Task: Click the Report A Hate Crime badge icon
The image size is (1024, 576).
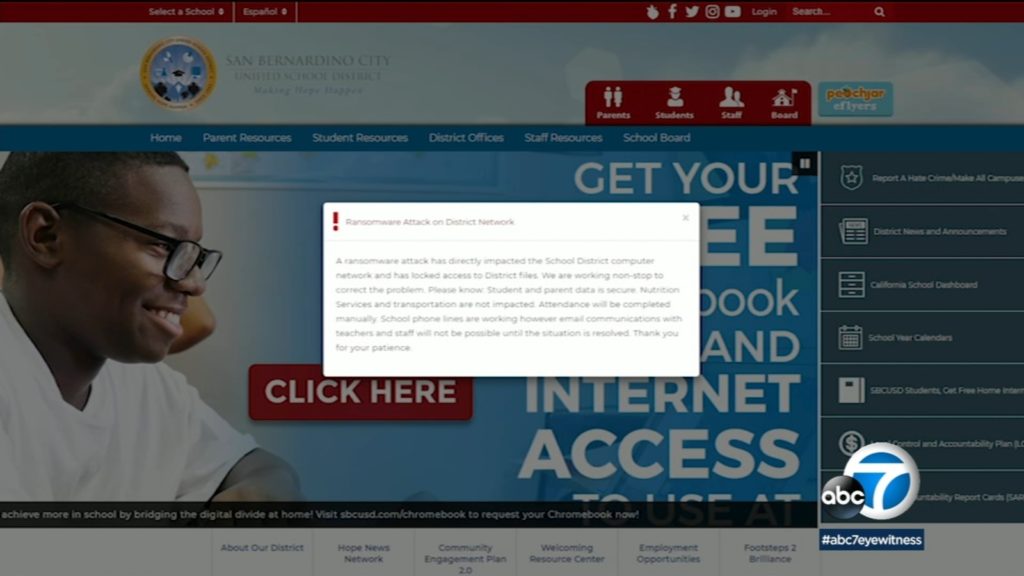Action: [852, 178]
